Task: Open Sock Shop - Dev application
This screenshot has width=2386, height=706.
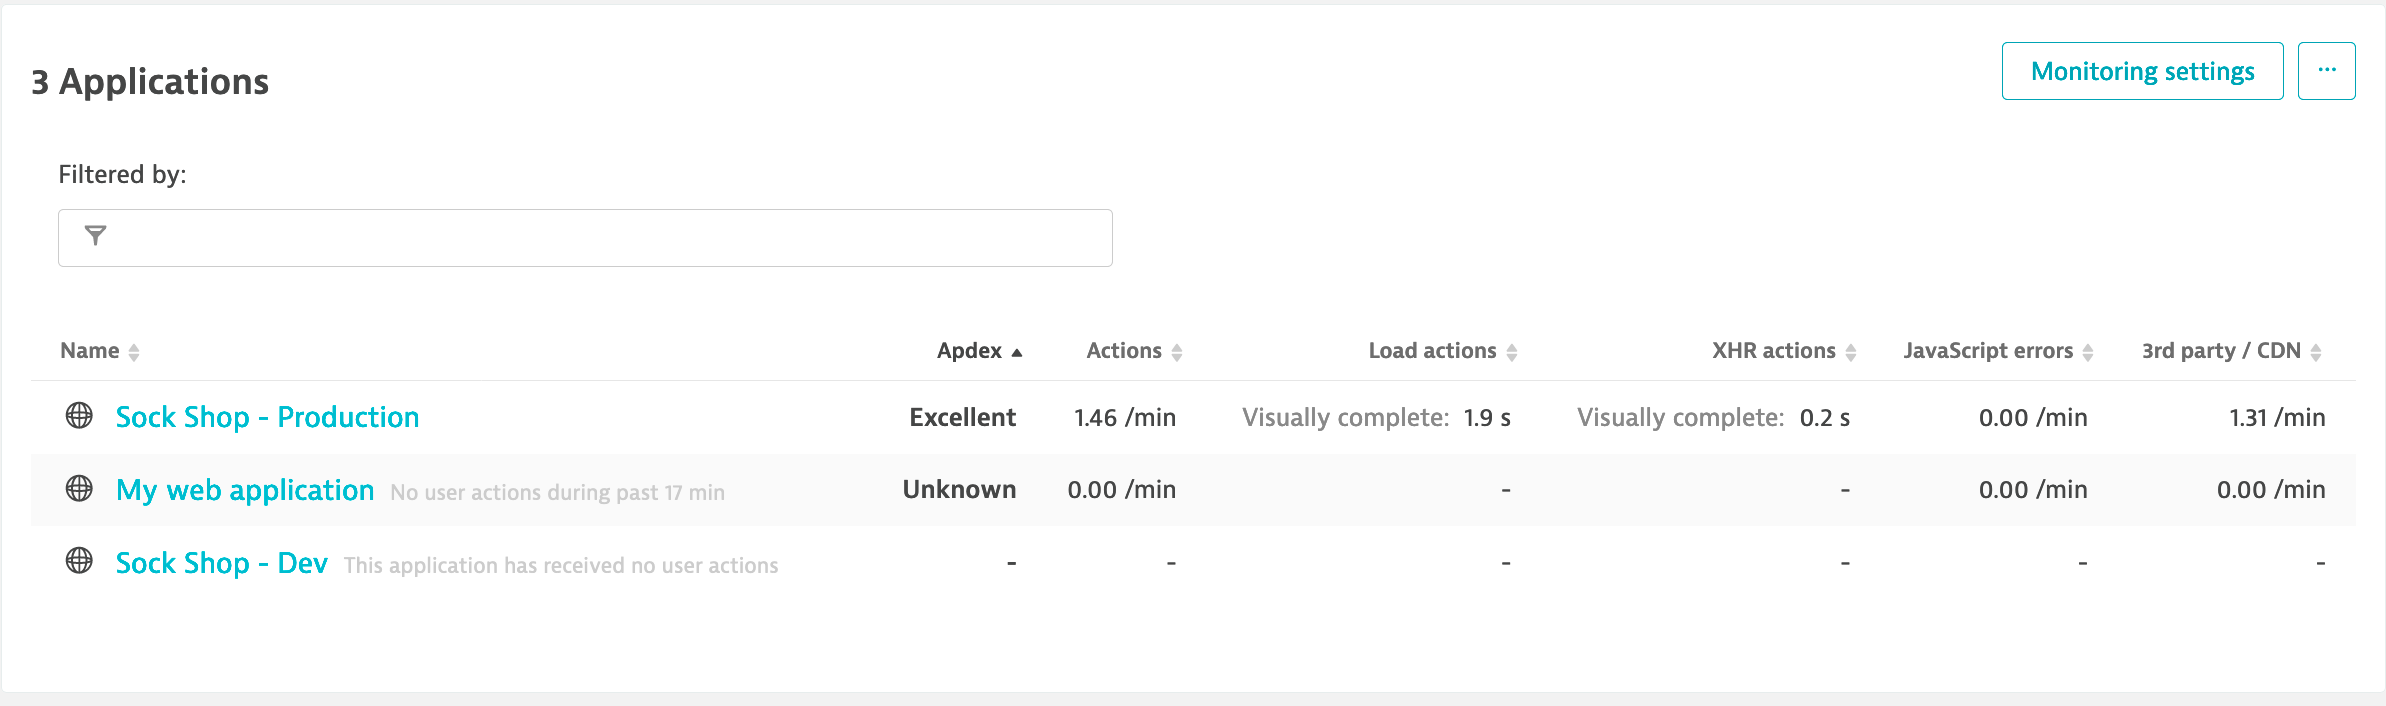Action: click(222, 563)
